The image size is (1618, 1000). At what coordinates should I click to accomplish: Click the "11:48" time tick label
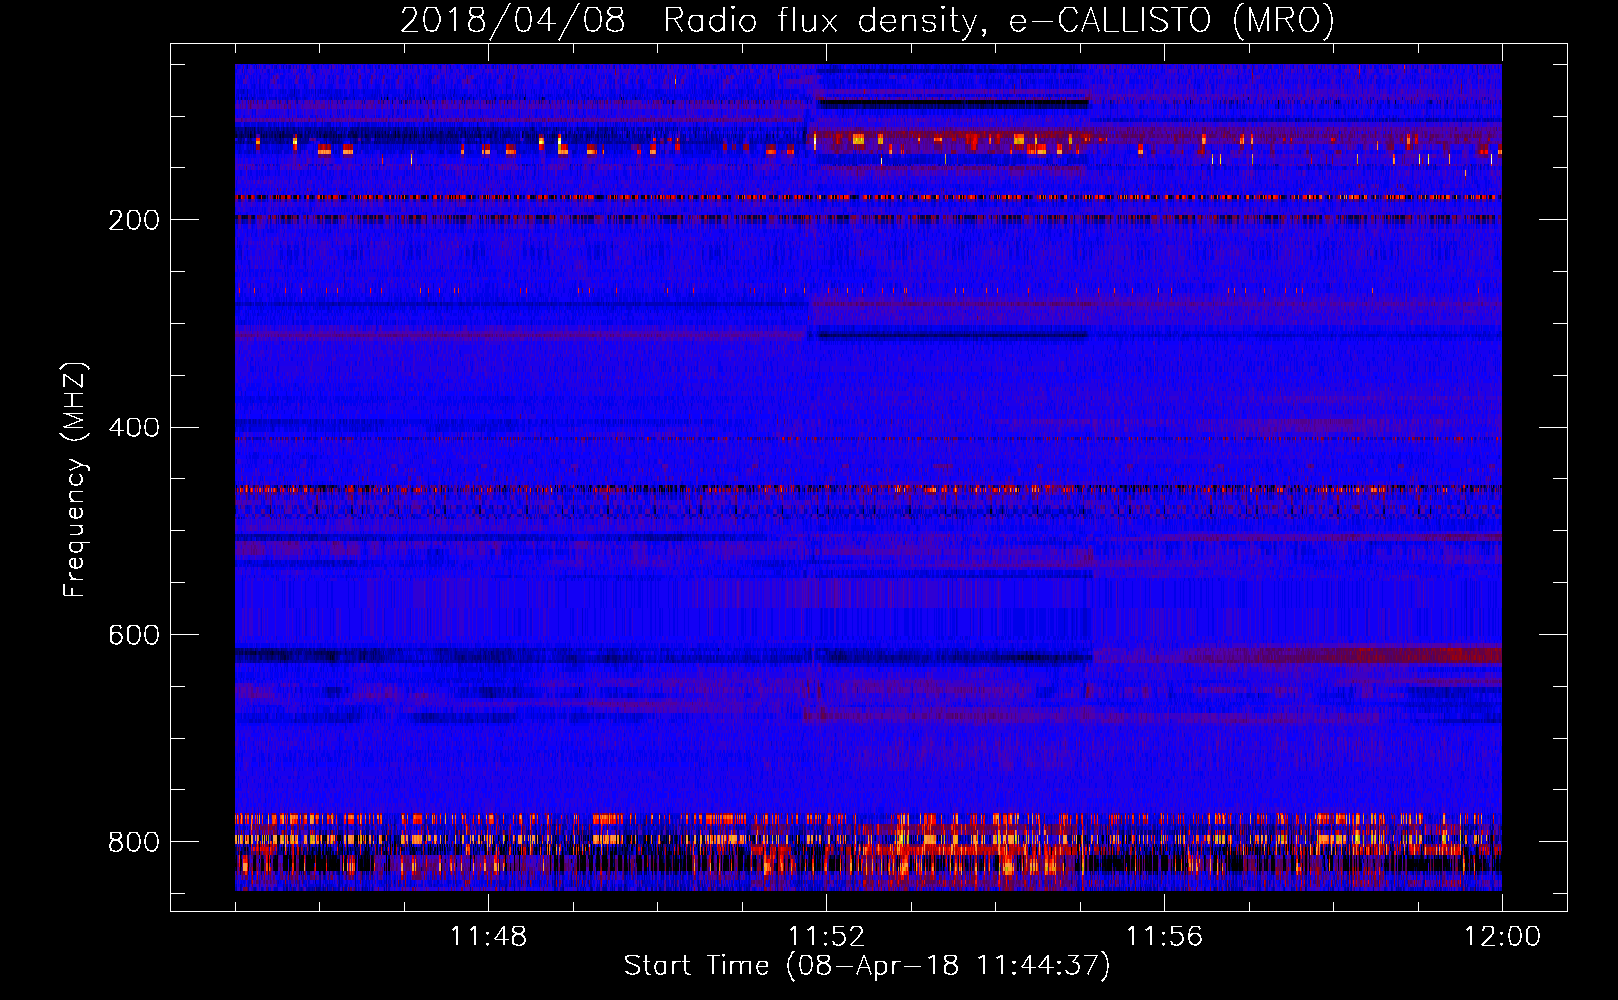(x=488, y=936)
